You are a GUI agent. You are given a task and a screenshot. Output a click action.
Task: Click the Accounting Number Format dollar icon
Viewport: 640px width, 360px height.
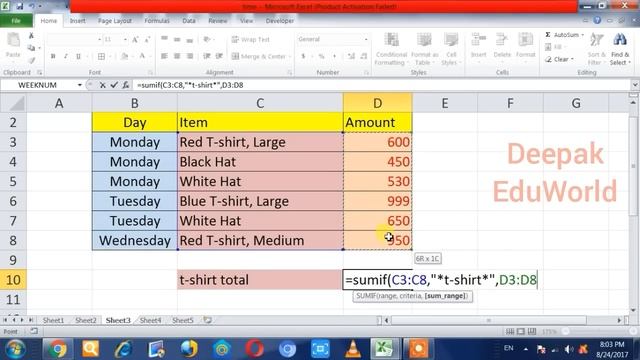tap(303, 56)
